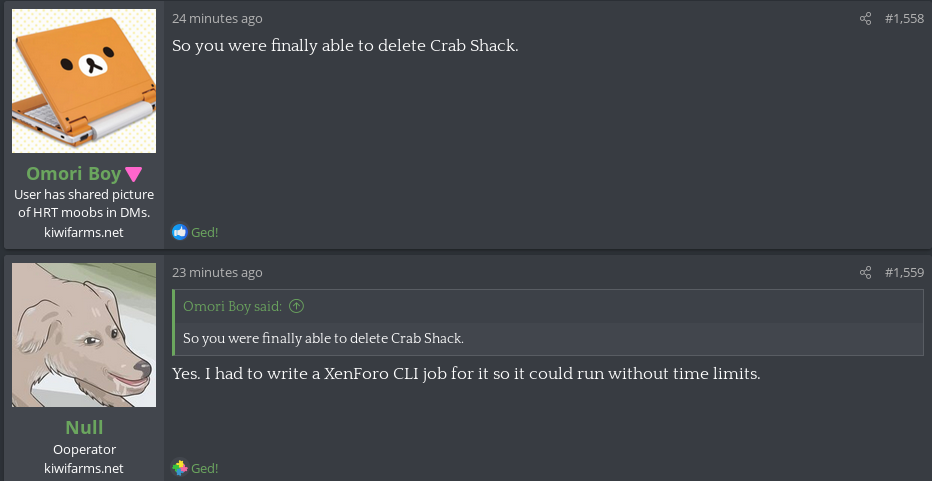
Task: Open permalink #1,558
Action: [904, 19]
